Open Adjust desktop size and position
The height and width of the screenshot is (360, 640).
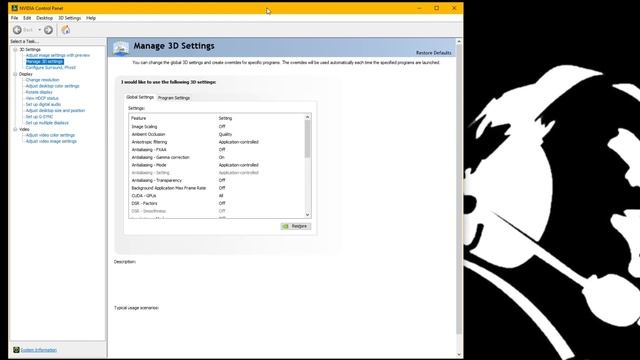tap(56, 110)
